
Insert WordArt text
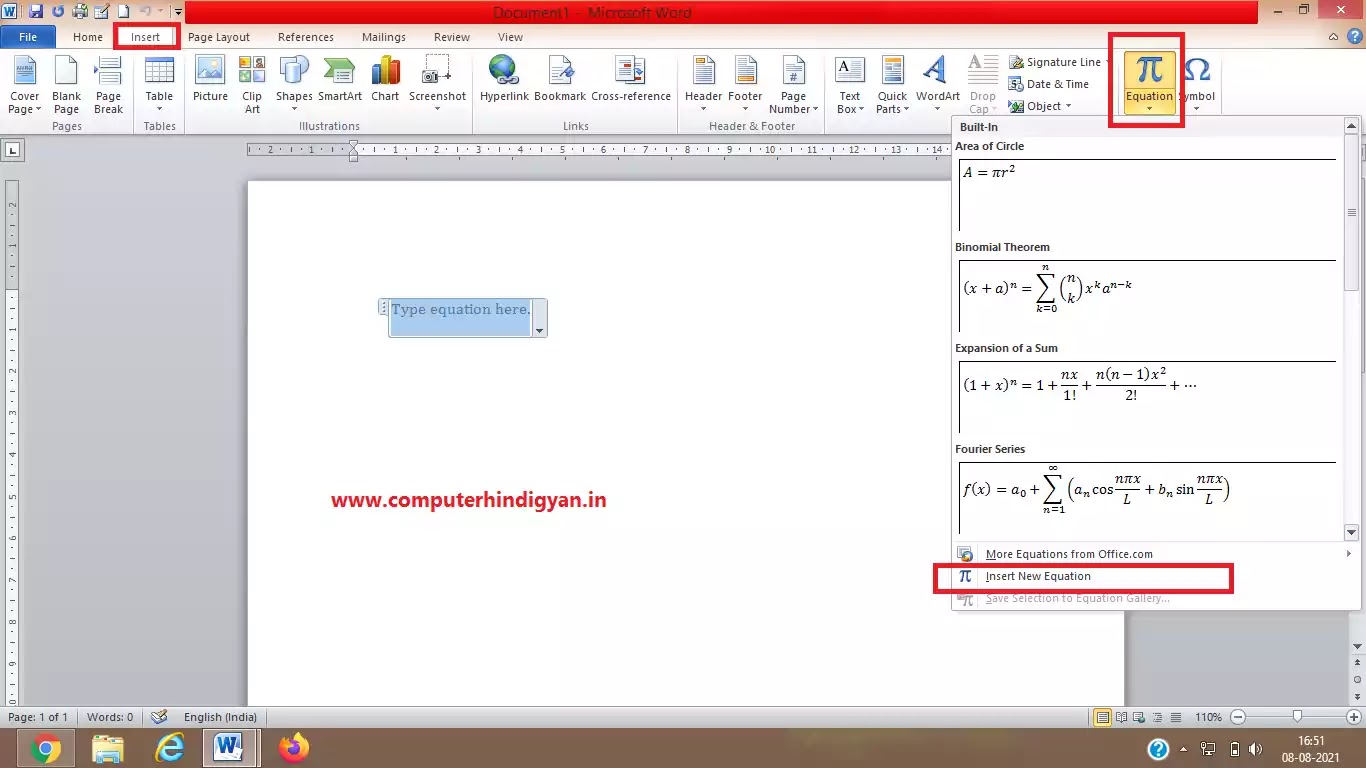click(x=937, y=85)
